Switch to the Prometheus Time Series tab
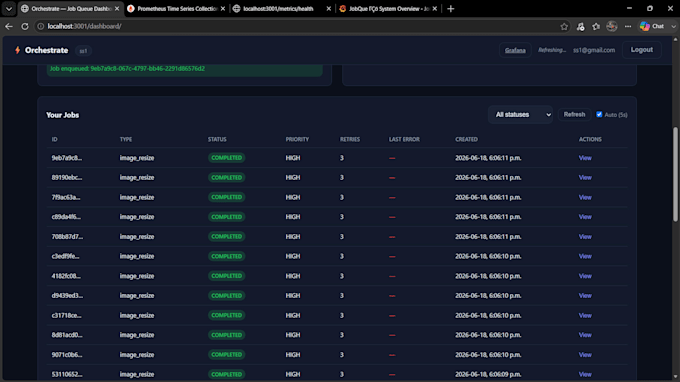The image size is (680, 382). tap(177, 9)
